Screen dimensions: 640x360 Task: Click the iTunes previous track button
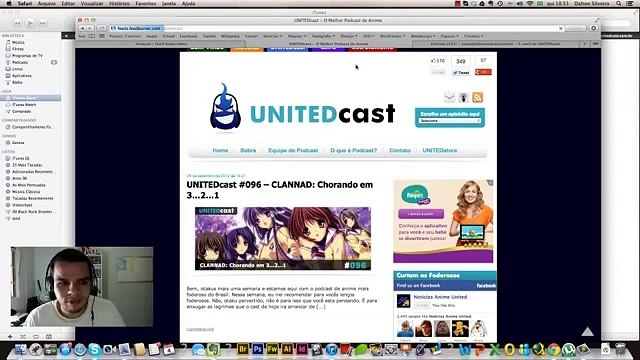tap(17, 23)
